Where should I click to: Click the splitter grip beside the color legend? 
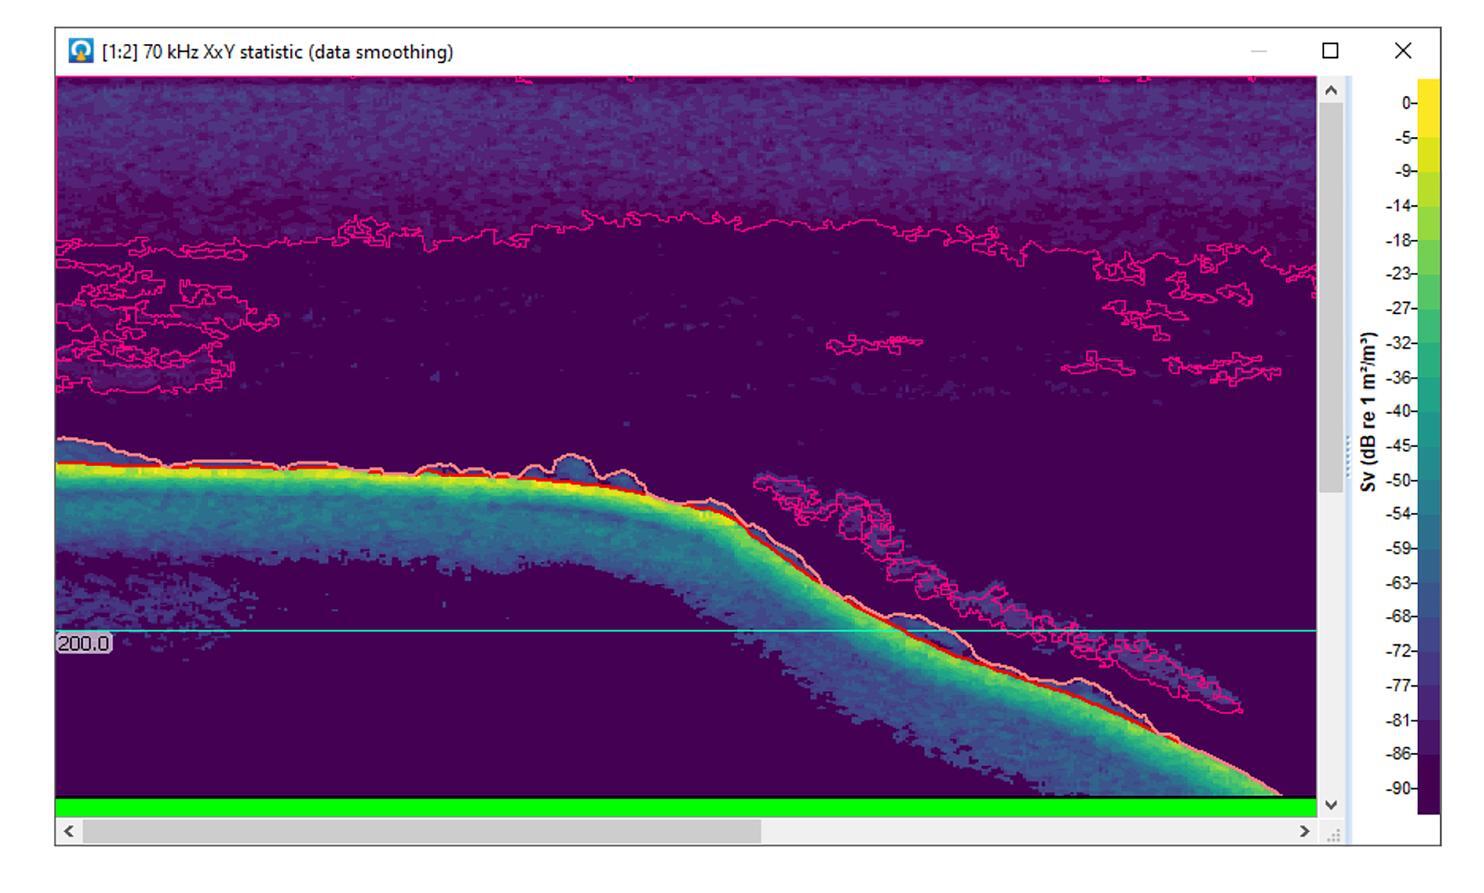click(x=1348, y=458)
